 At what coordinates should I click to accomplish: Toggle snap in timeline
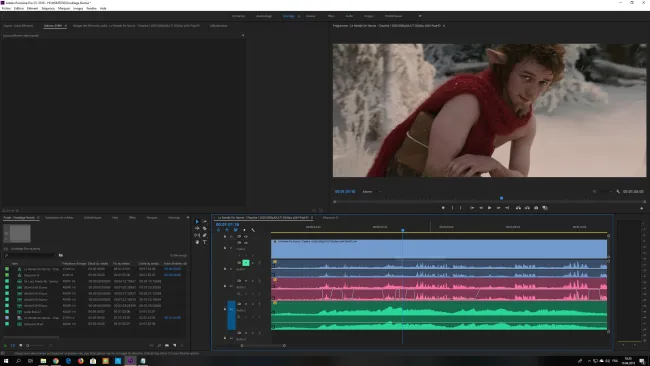point(227,230)
